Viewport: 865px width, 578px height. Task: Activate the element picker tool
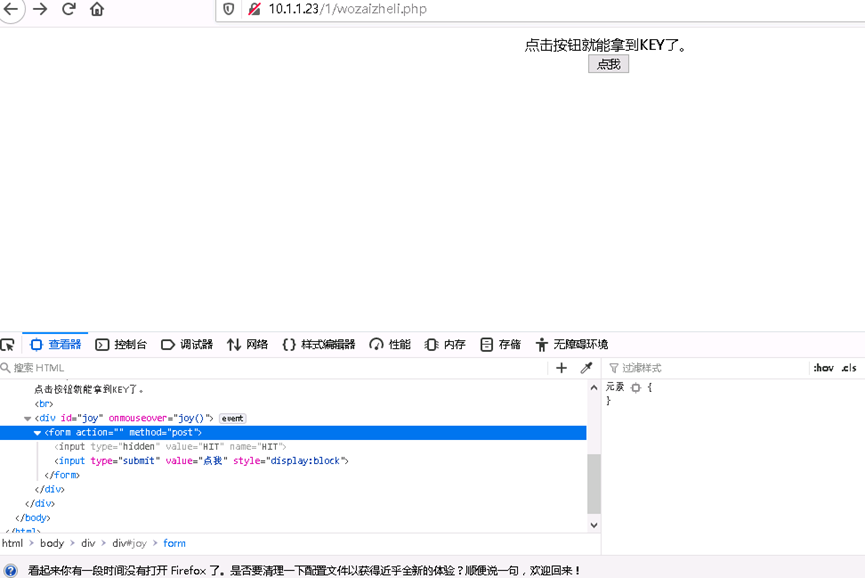[8, 343]
